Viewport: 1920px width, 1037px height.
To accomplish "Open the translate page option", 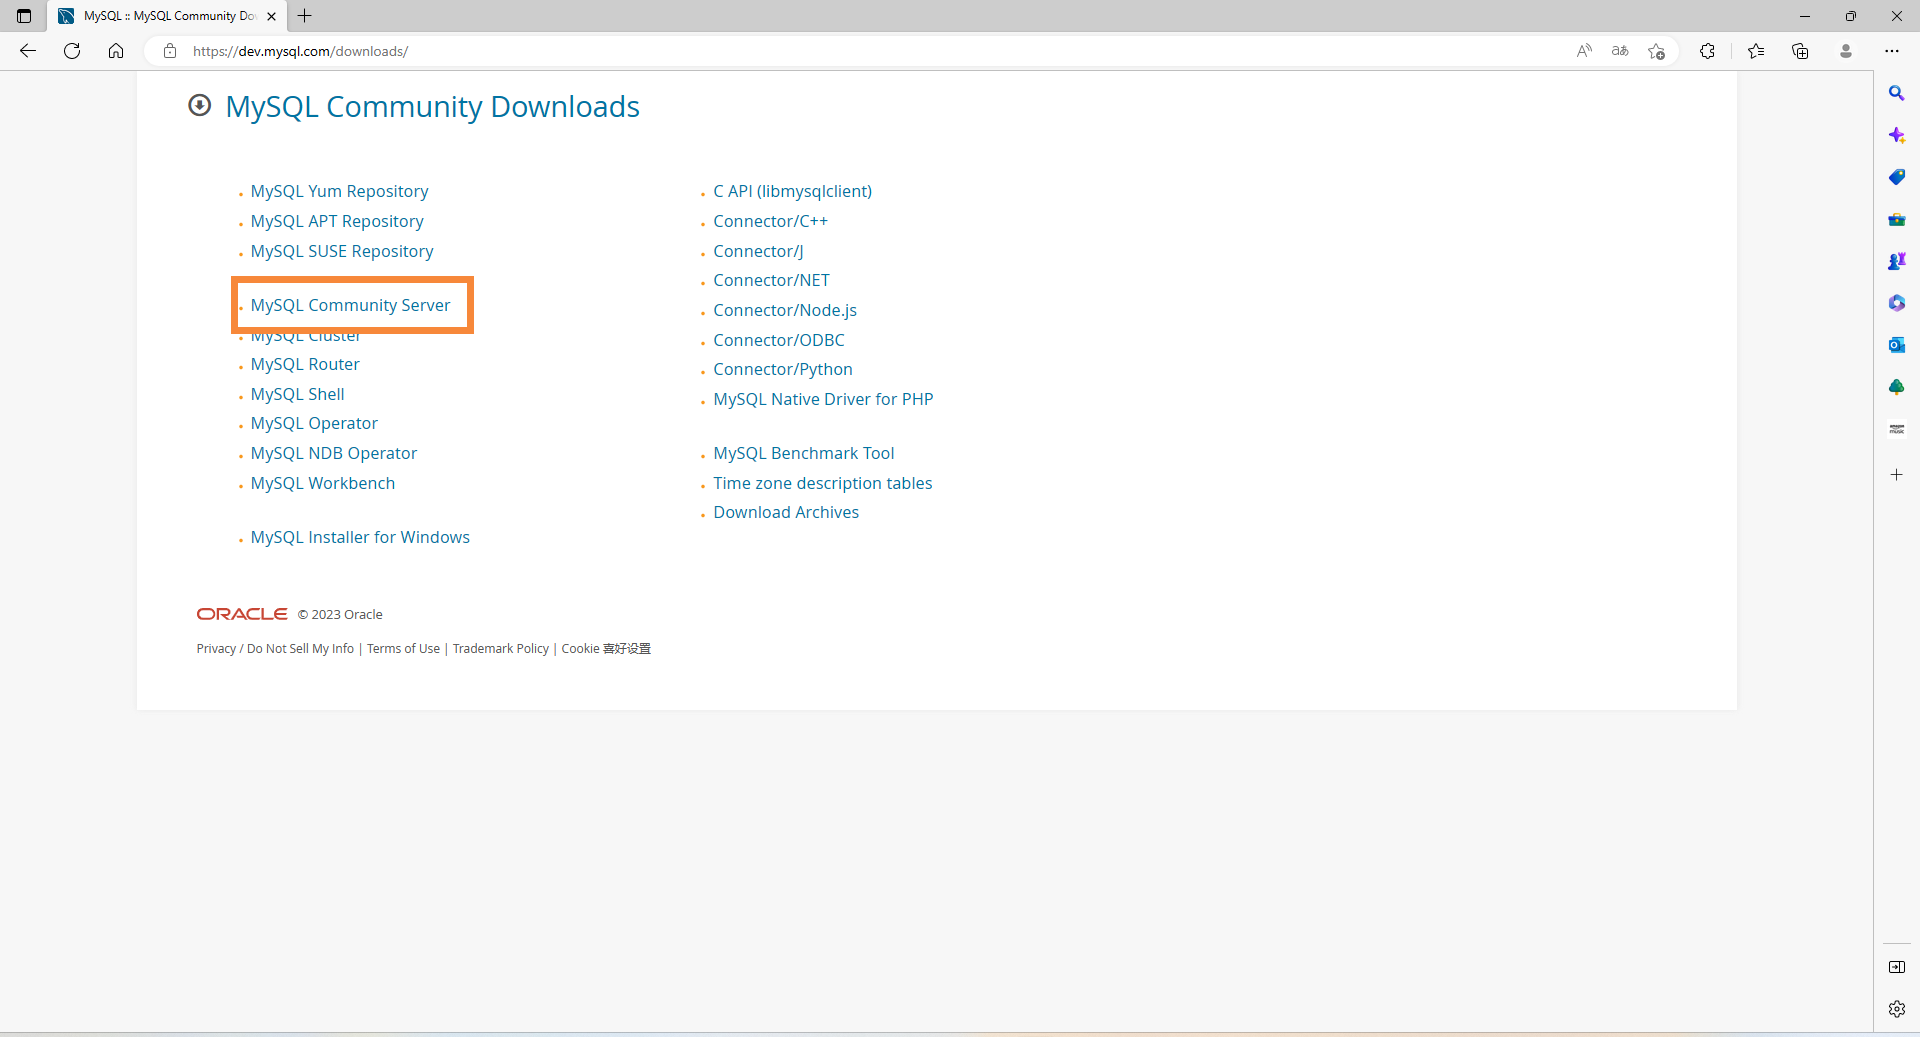I will click(1620, 51).
